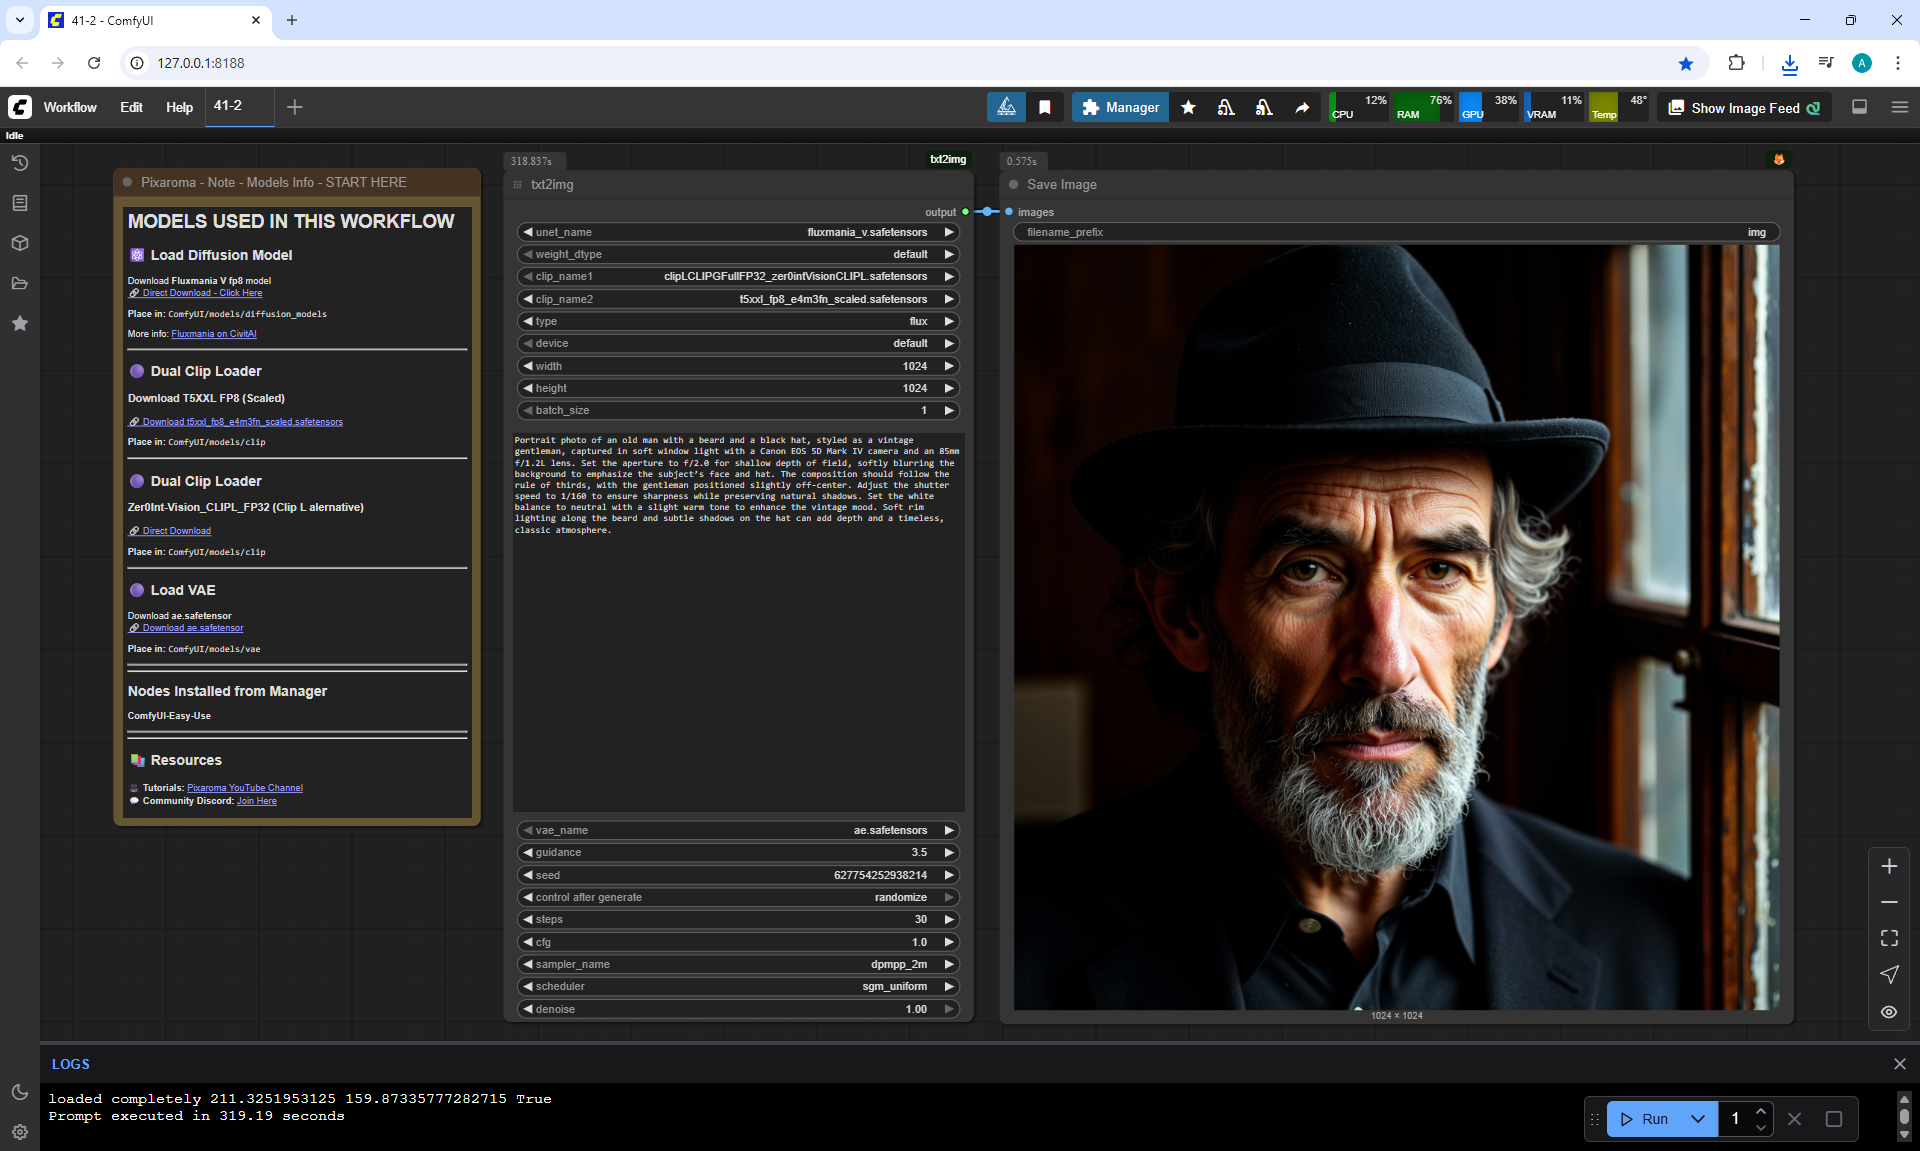Click the zoom in plus icon

tap(1888, 866)
